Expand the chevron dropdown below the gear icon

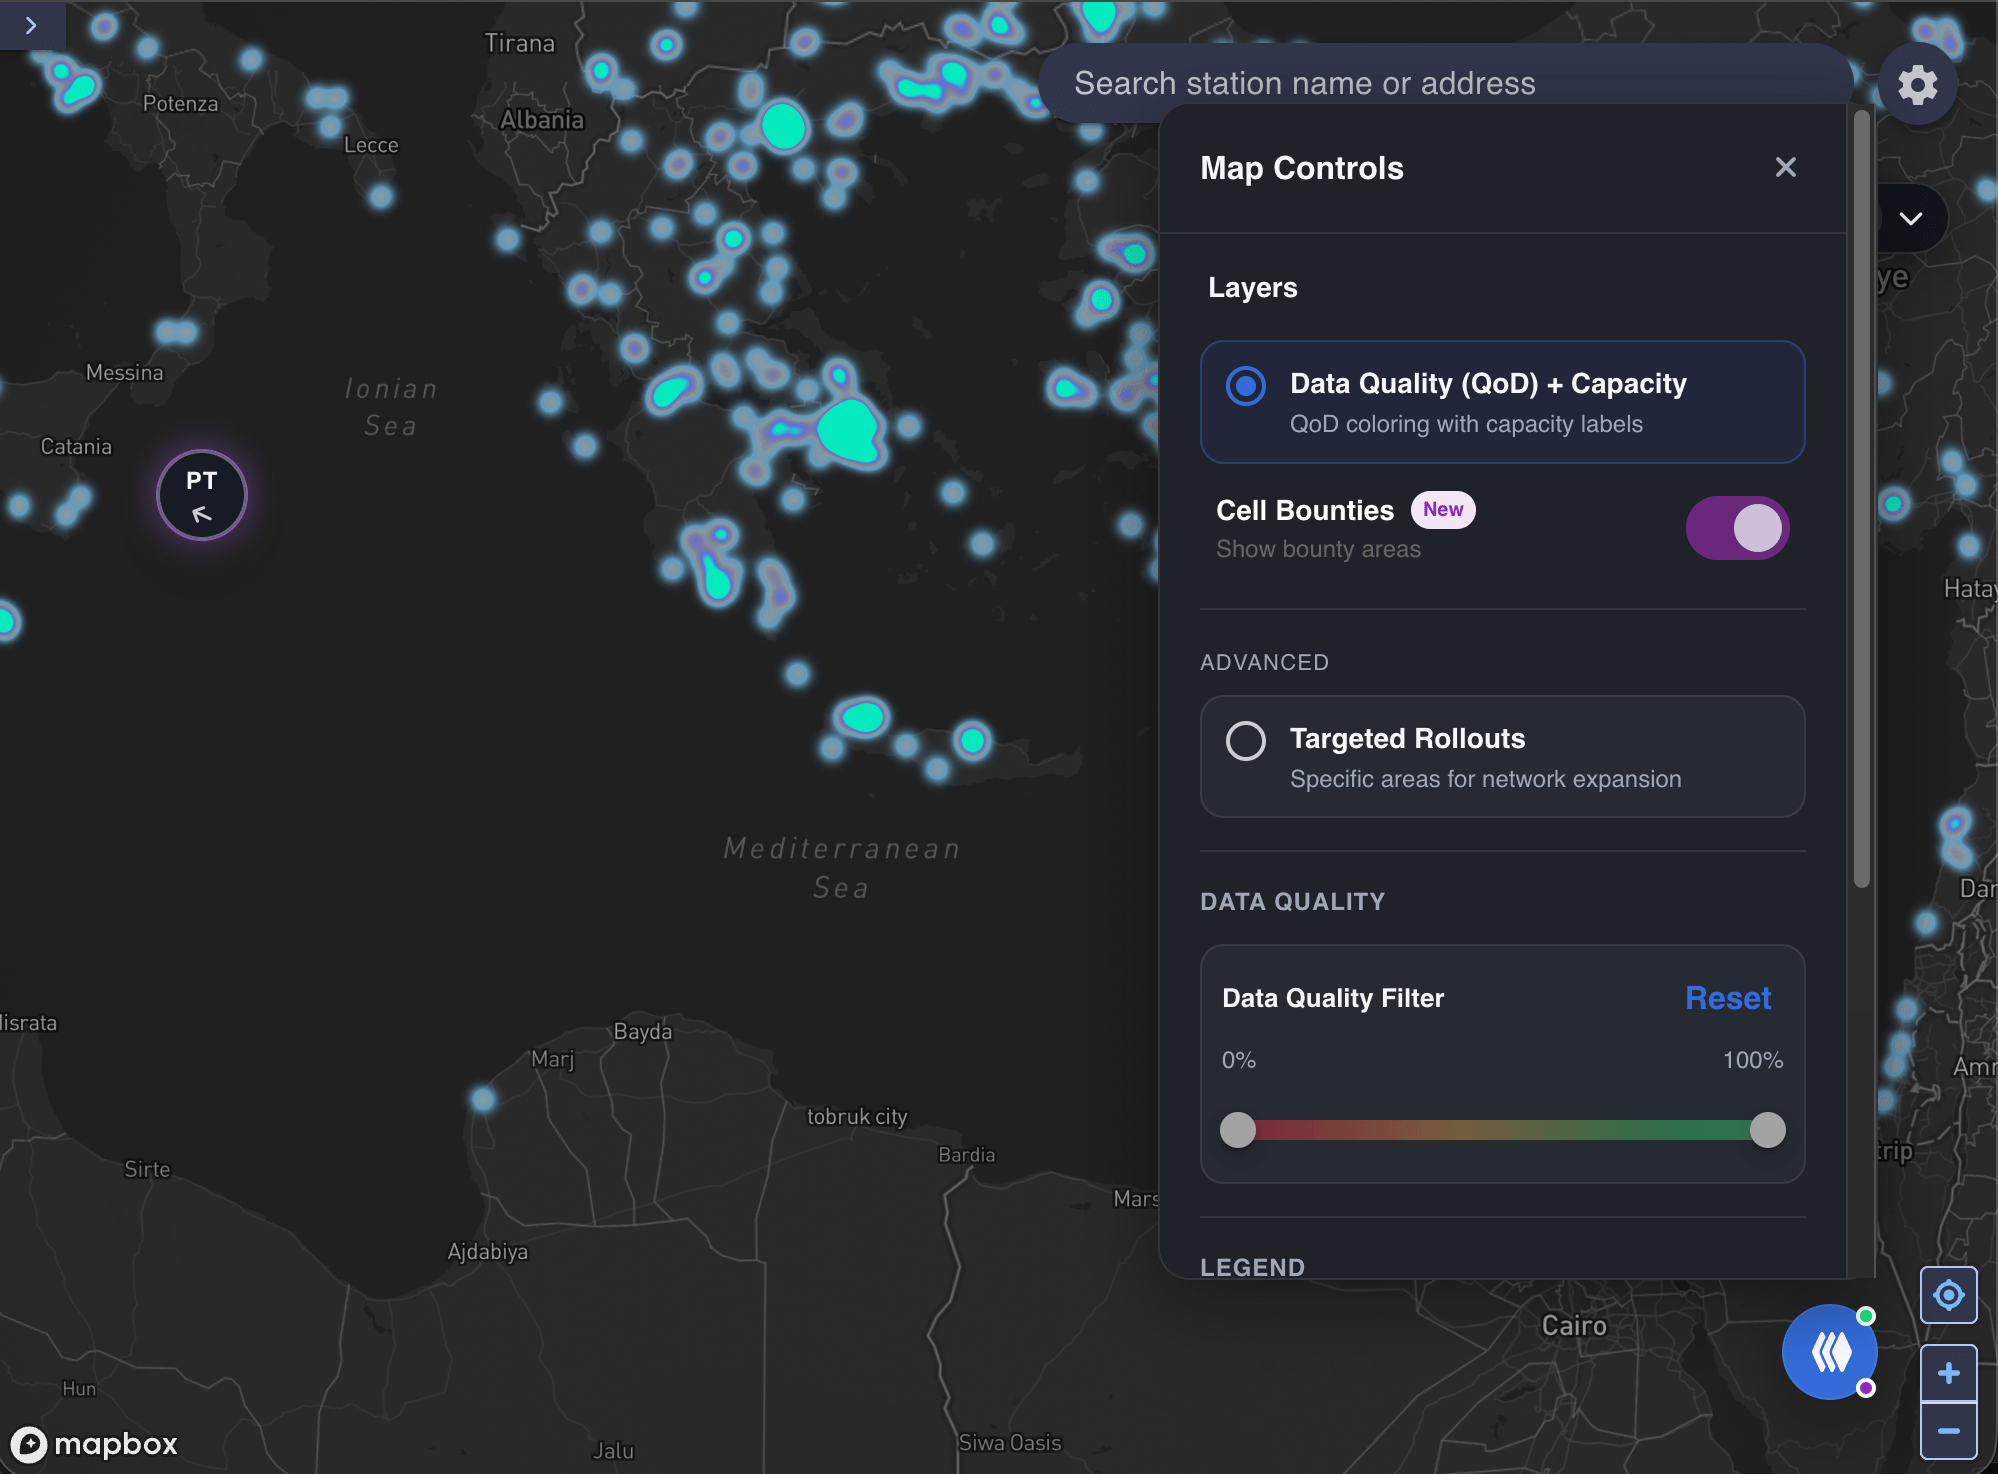(x=1911, y=218)
